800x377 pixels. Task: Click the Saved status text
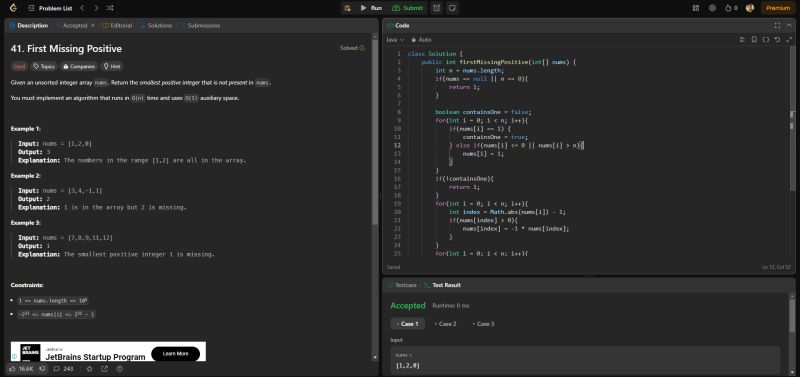coord(393,267)
